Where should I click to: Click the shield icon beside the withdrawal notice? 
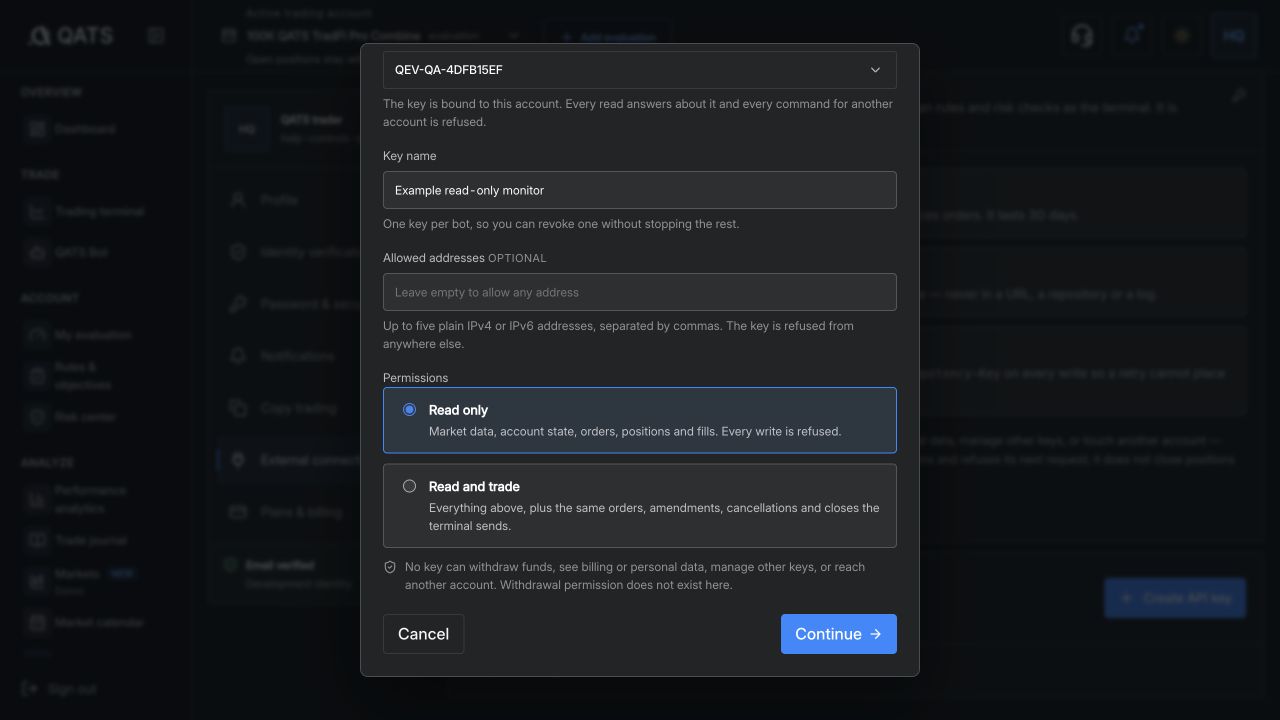pyautogui.click(x=390, y=567)
